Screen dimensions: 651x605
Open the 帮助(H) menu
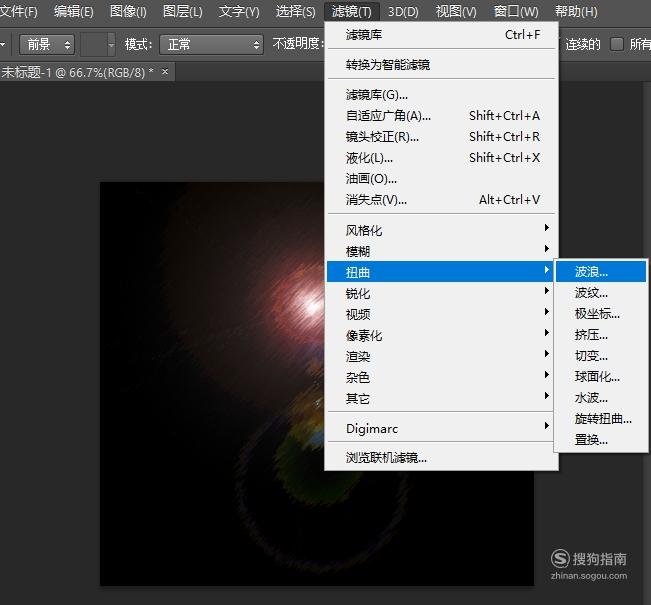(x=576, y=11)
